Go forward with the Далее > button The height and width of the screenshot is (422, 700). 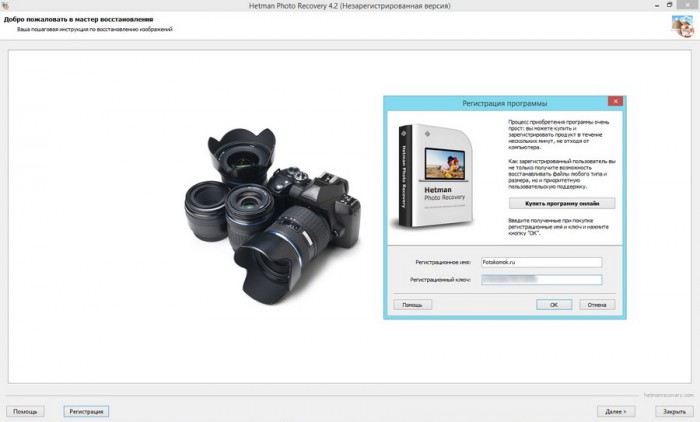(x=616, y=411)
